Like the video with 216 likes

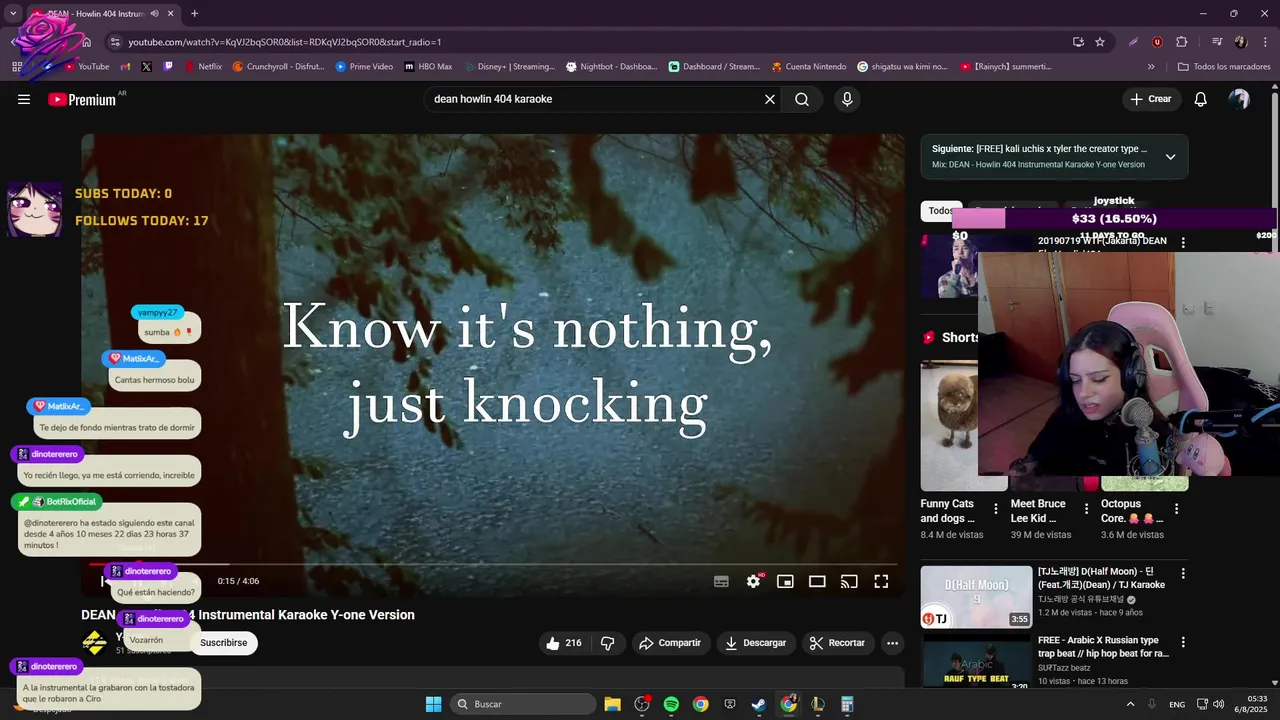564,643
